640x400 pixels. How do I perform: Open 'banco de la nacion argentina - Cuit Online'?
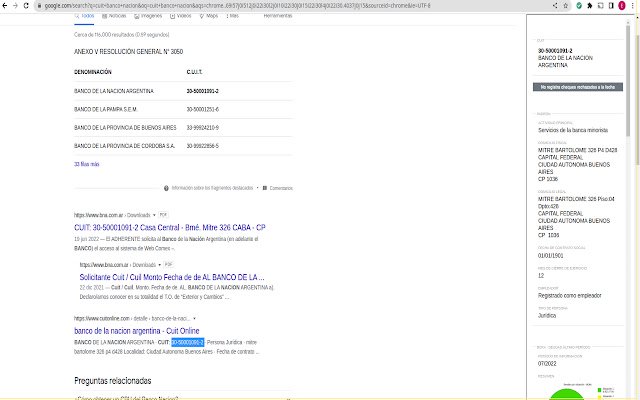pyautogui.click(x=137, y=331)
